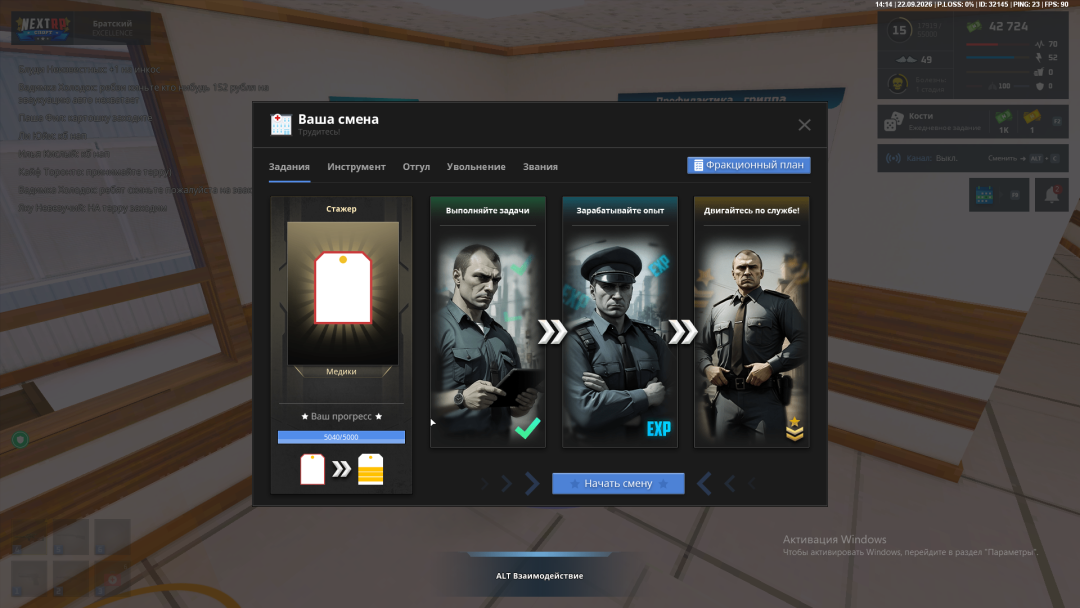Select the Двигайтесь по службе! card
The image size is (1080, 608).
point(751,322)
